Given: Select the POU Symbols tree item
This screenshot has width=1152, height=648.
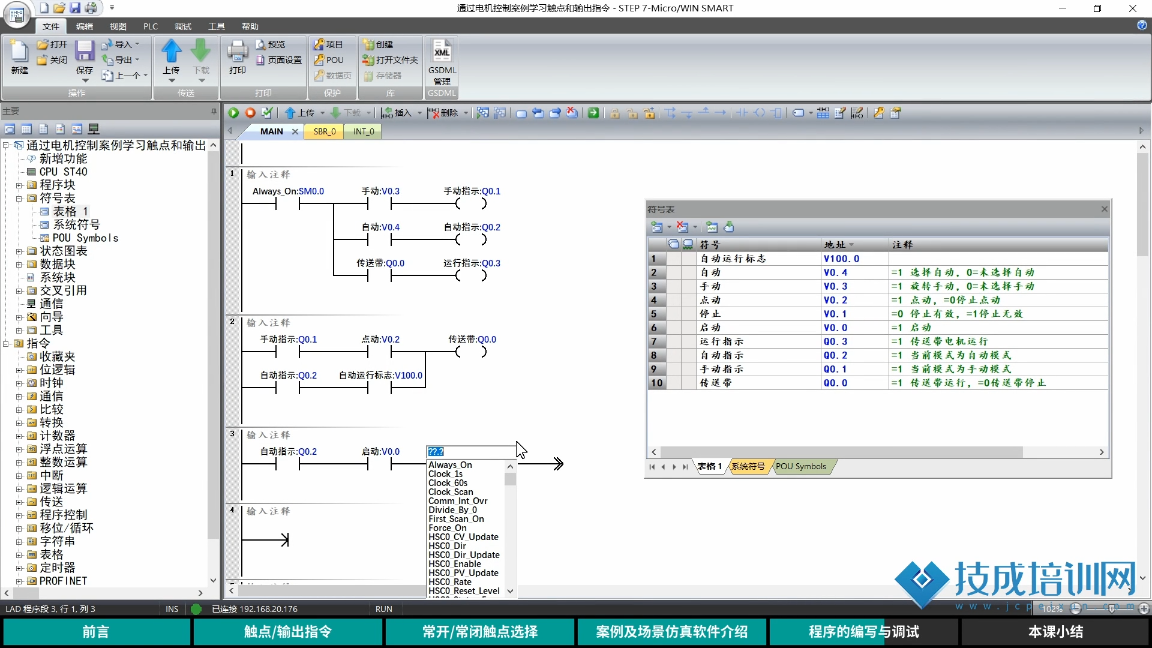Looking at the screenshot, I should pos(84,238).
